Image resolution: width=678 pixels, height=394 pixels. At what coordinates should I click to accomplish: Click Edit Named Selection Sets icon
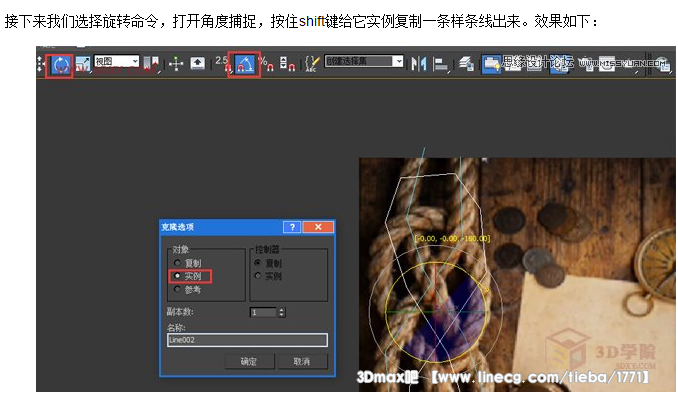[312, 64]
